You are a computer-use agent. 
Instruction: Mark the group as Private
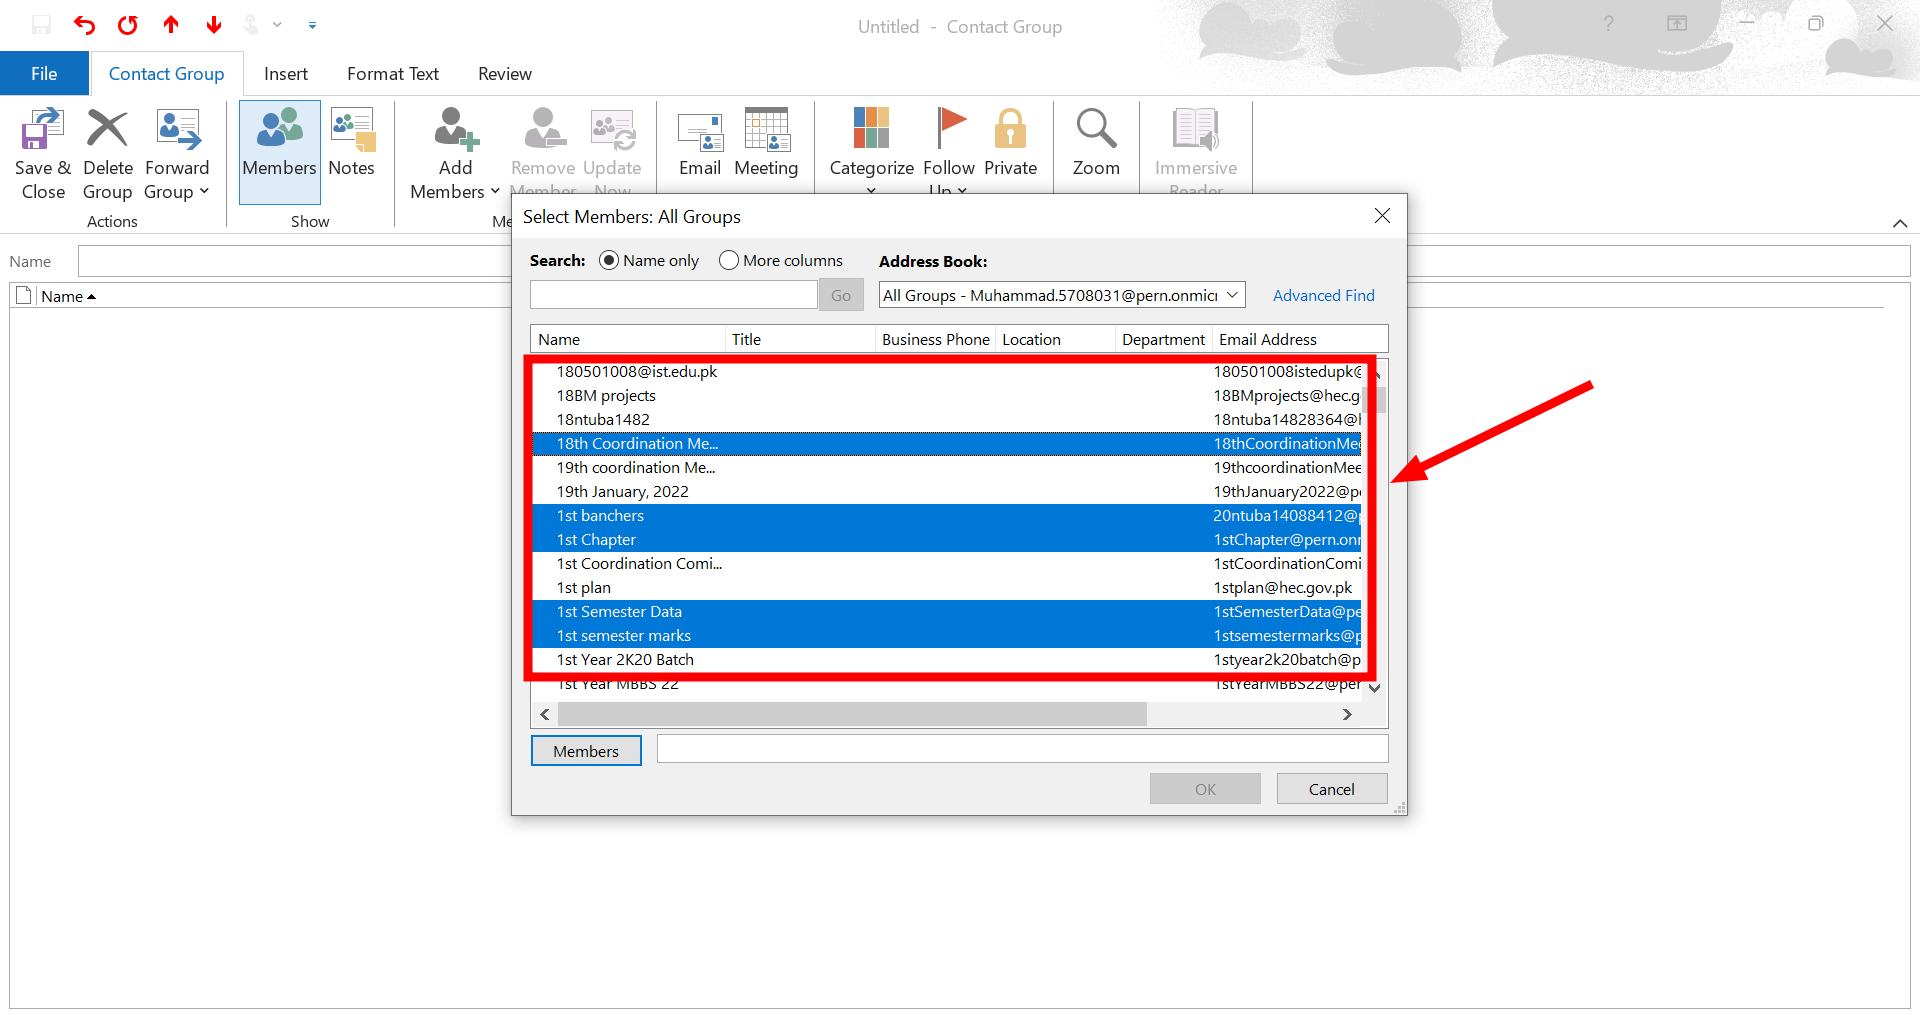tap(1010, 130)
